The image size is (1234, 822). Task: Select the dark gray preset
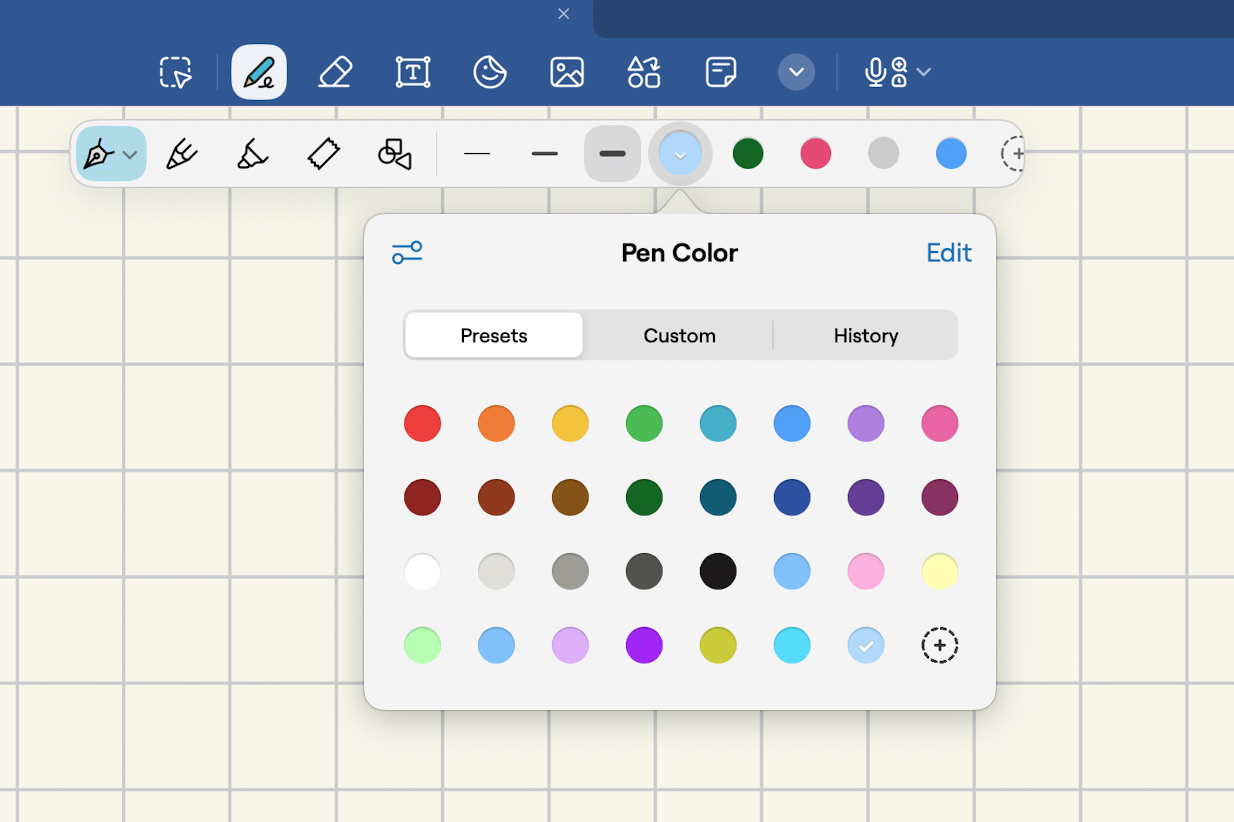pos(645,571)
